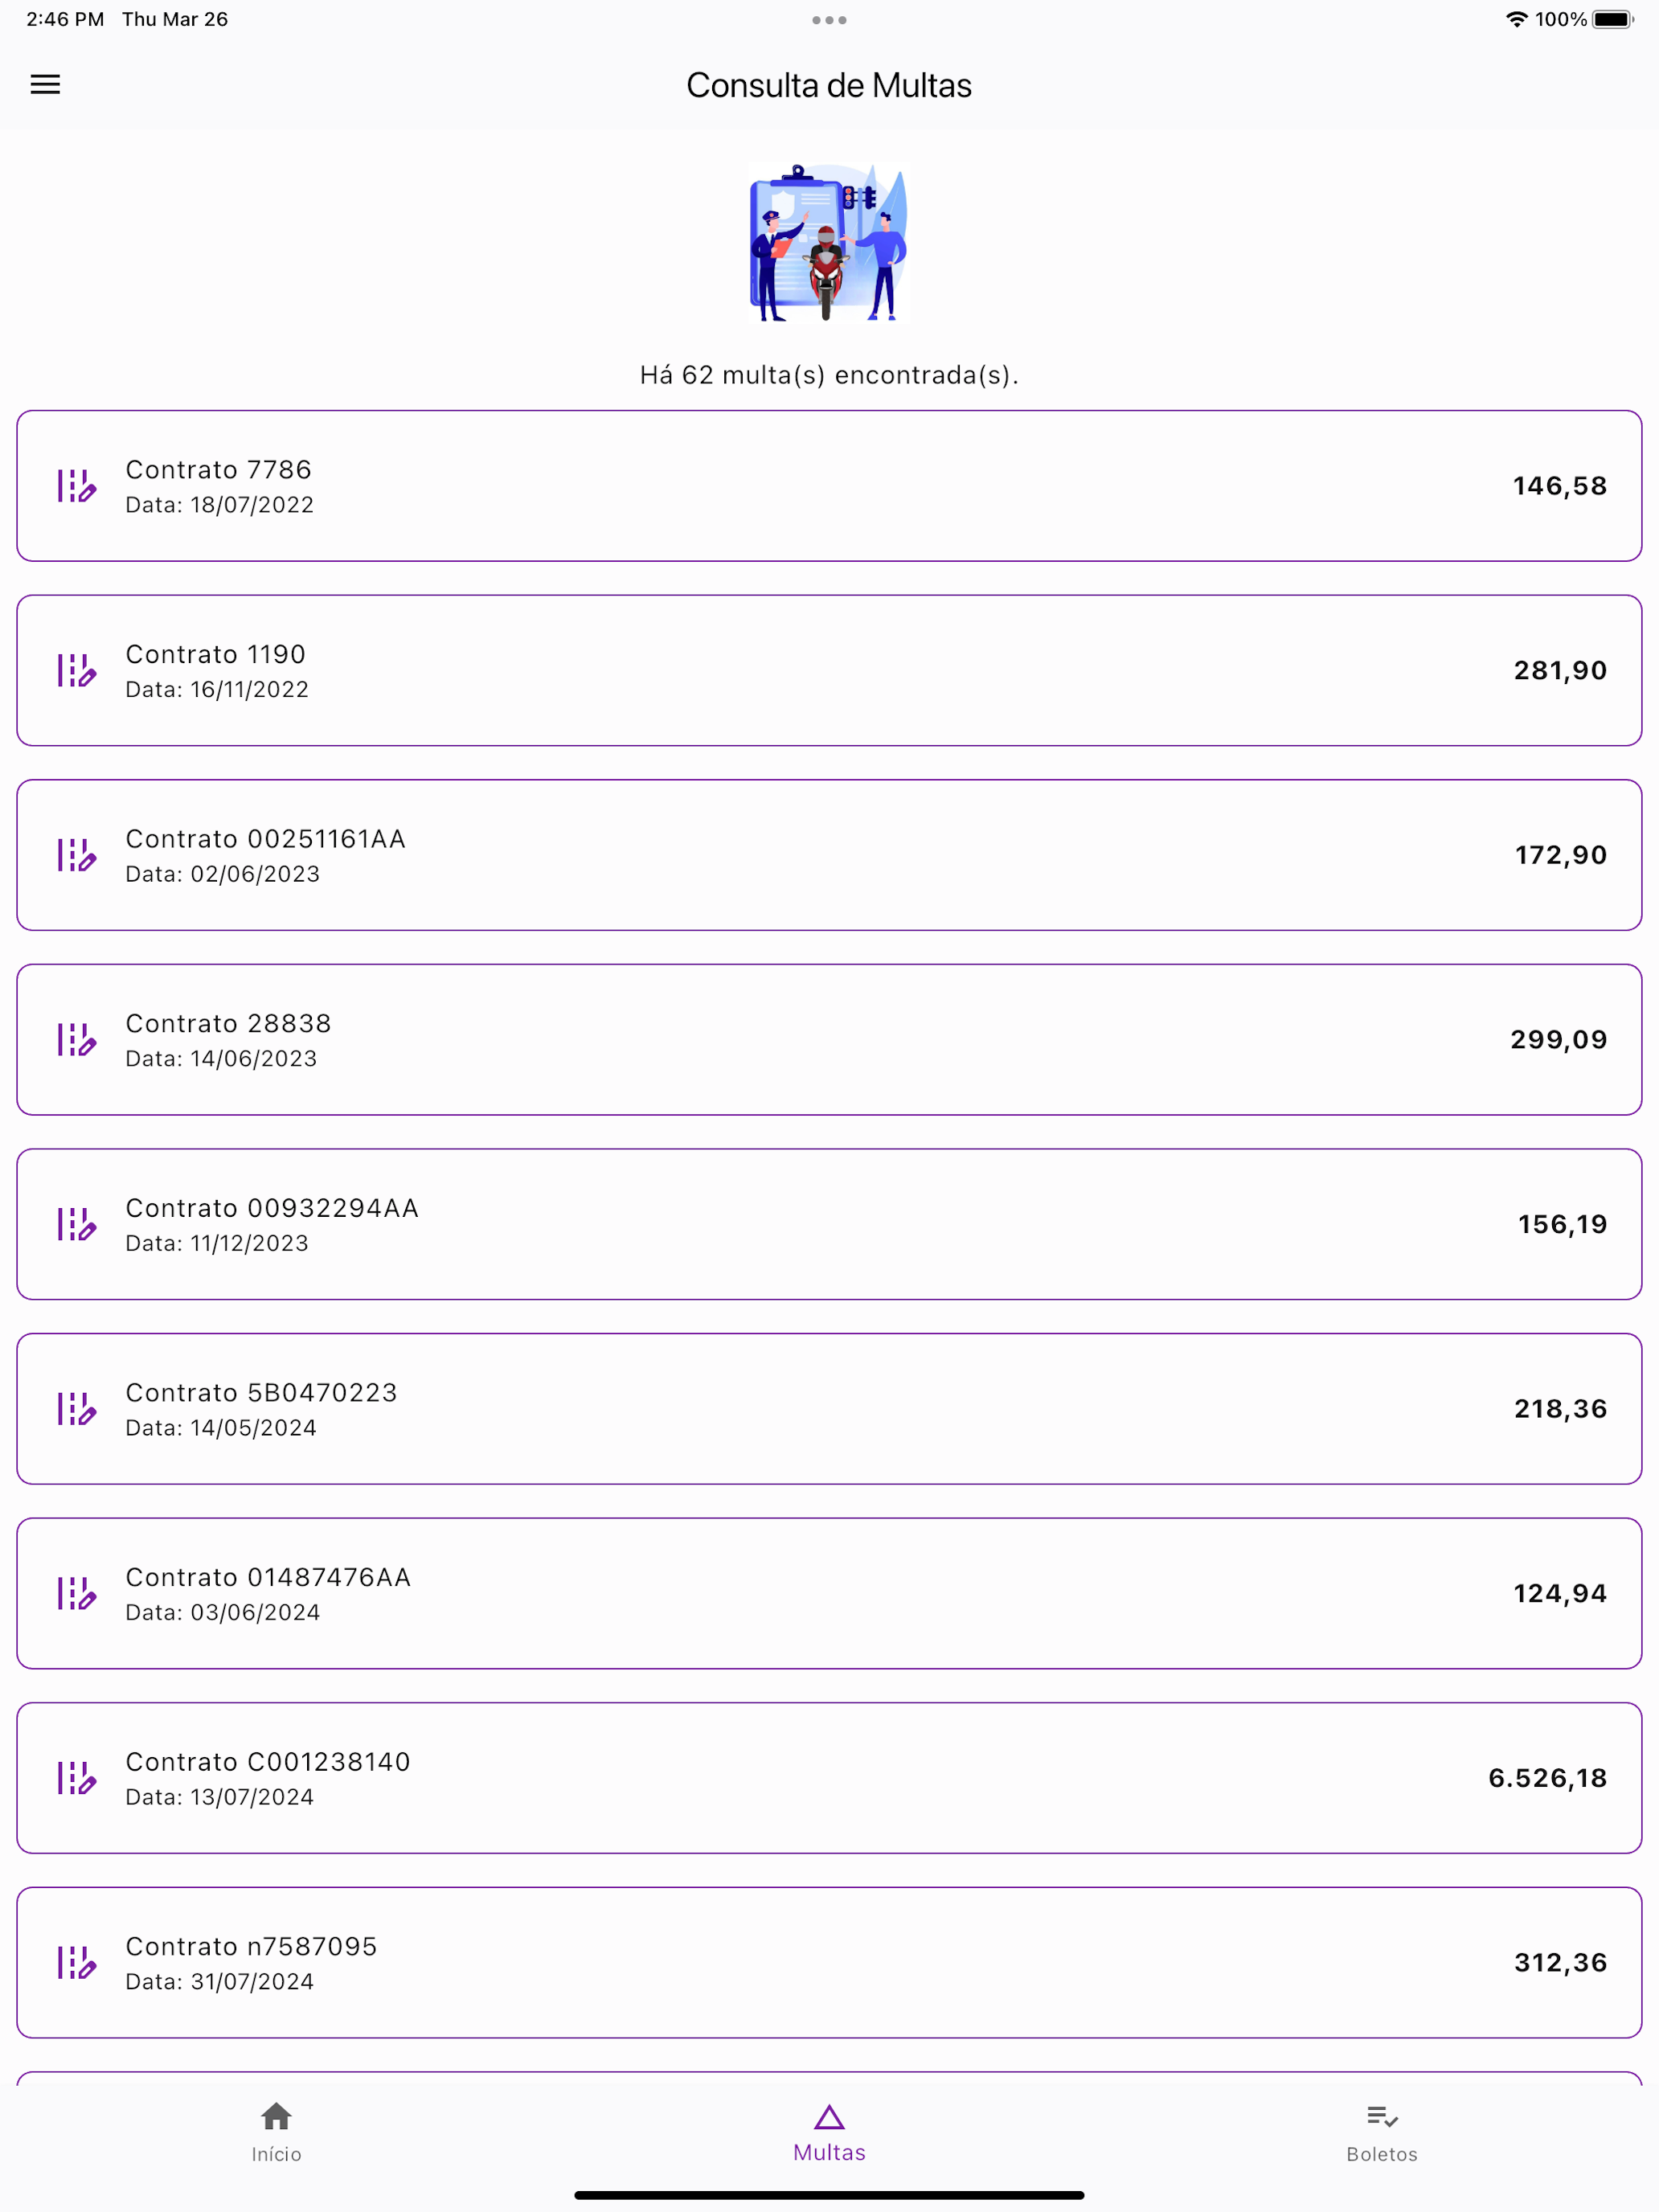Click the 146,58 fine amount
1659x2212 pixels.
[1559, 486]
